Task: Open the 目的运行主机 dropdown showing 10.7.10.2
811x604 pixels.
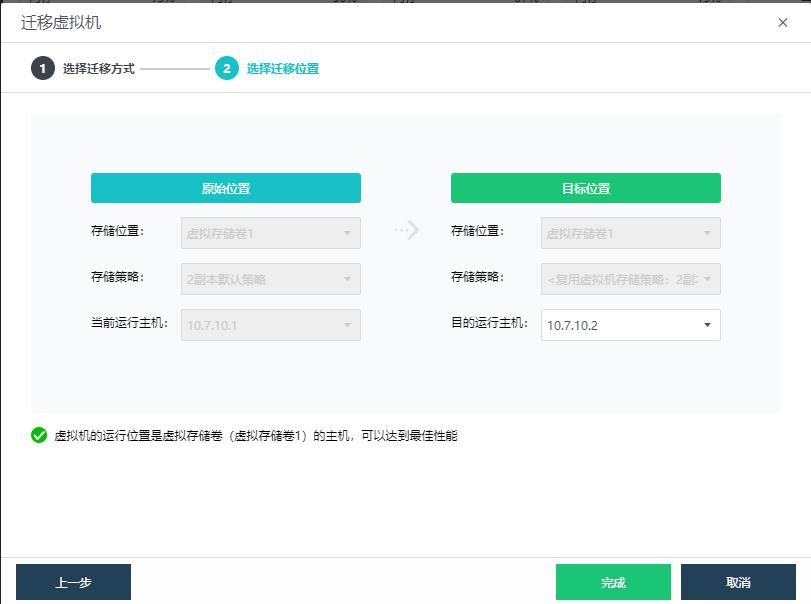Action: 630,325
